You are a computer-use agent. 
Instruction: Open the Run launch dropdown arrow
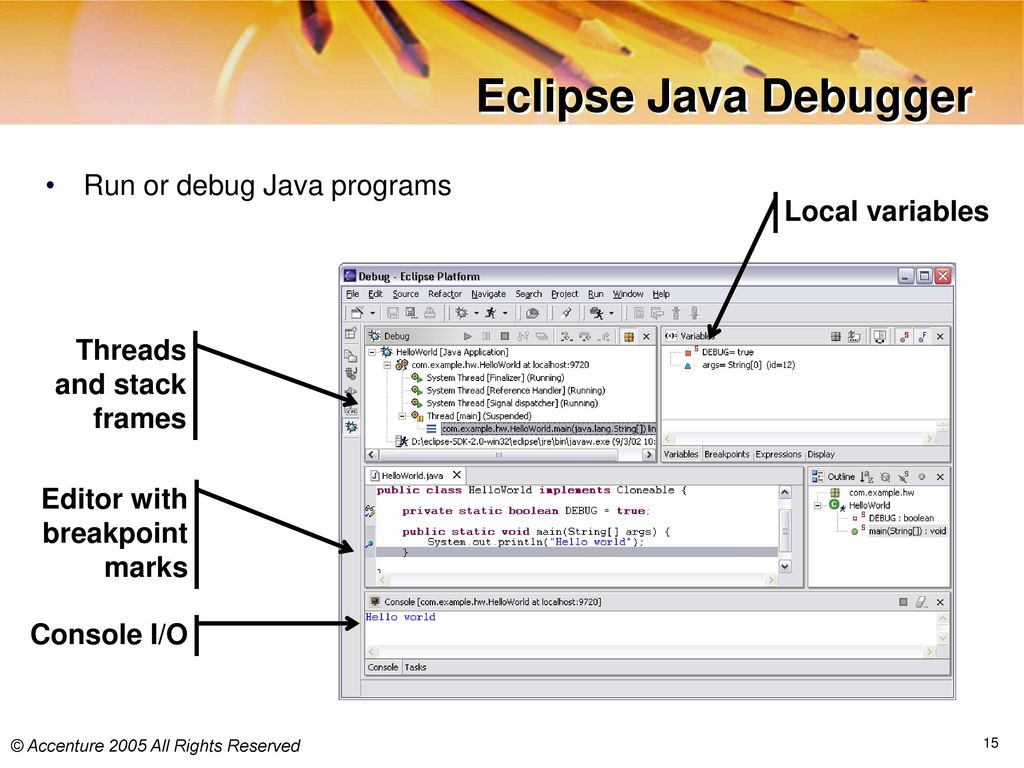pyautogui.click(x=505, y=313)
